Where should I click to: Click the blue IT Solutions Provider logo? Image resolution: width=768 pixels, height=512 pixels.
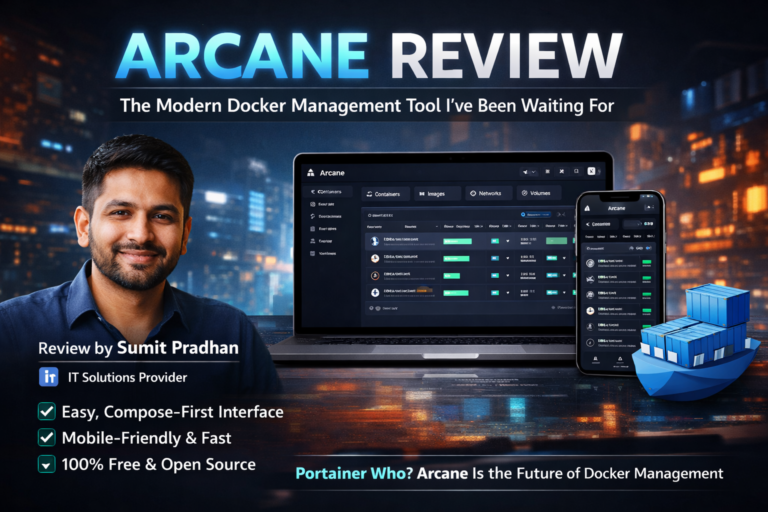pos(48,377)
